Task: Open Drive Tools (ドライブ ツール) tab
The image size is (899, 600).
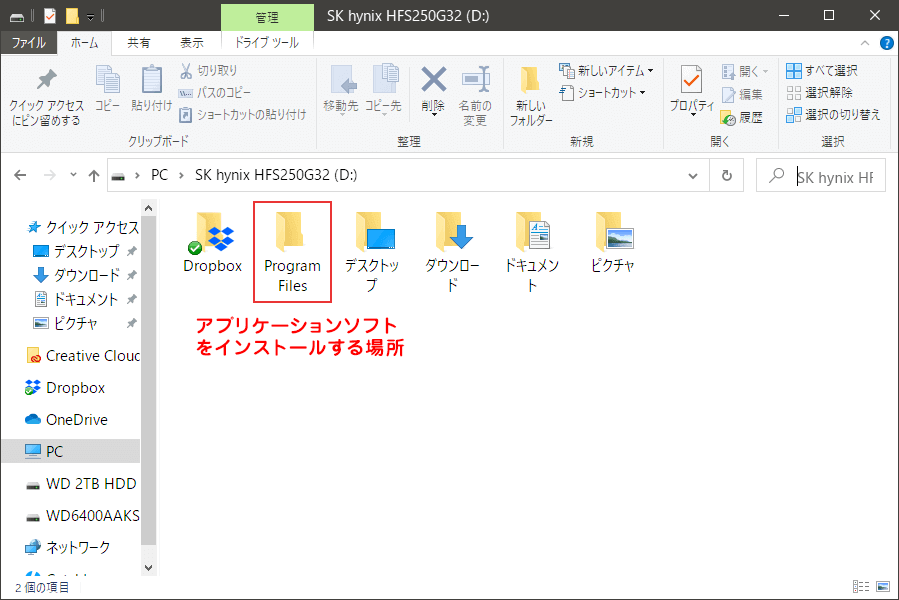Action: point(267,43)
